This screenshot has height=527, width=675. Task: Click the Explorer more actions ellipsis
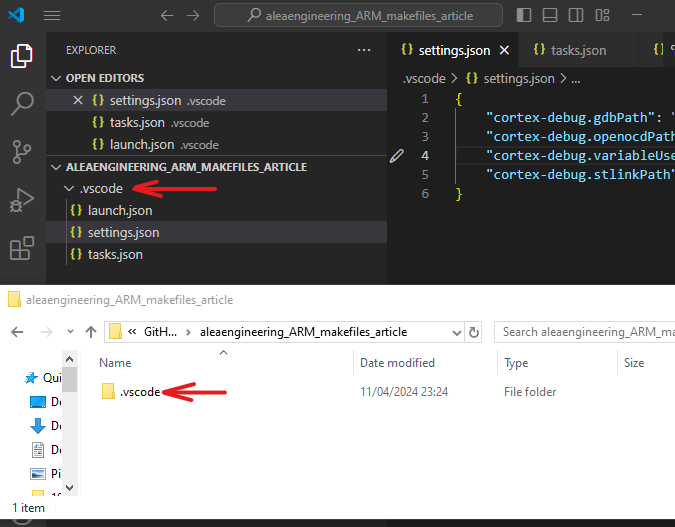point(363,50)
